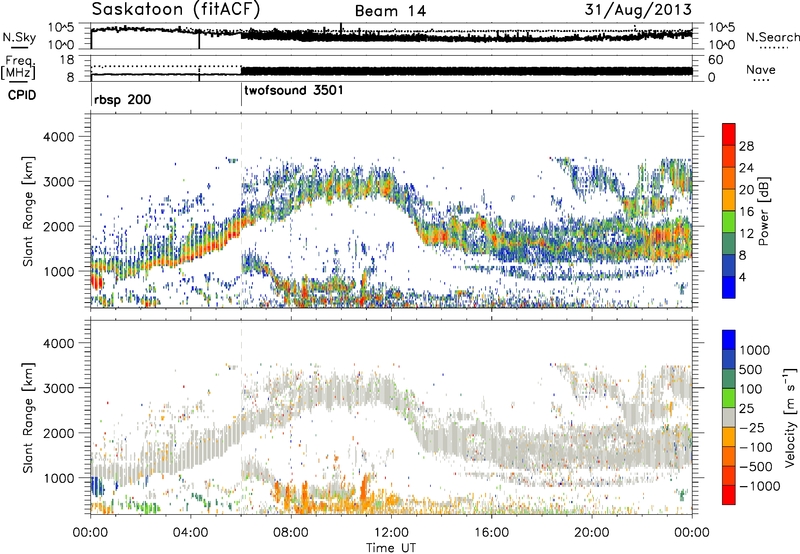Click the "CPID" row label
The width and height of the screenshot is (800, 554).
click(22, 95)
